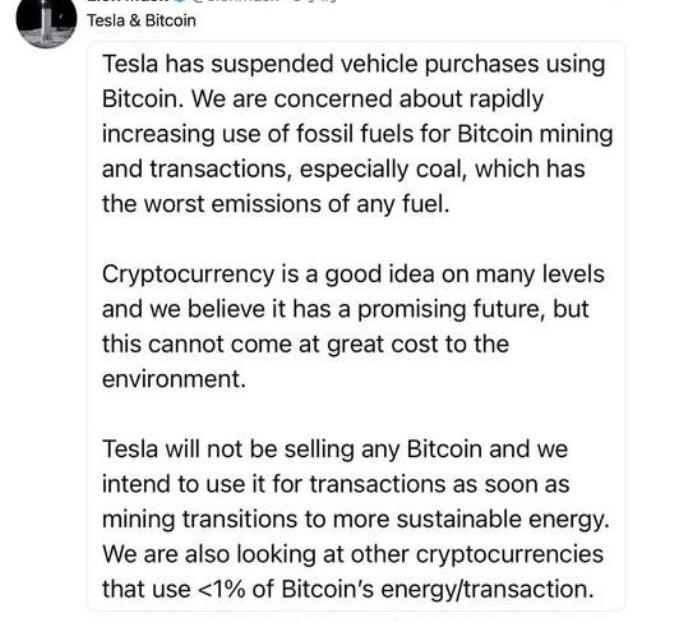Click the line "Tesla has suspended vehicle purchases using"
The width and height of the screenshot is (685, 622).
click(x=354, y=64)
